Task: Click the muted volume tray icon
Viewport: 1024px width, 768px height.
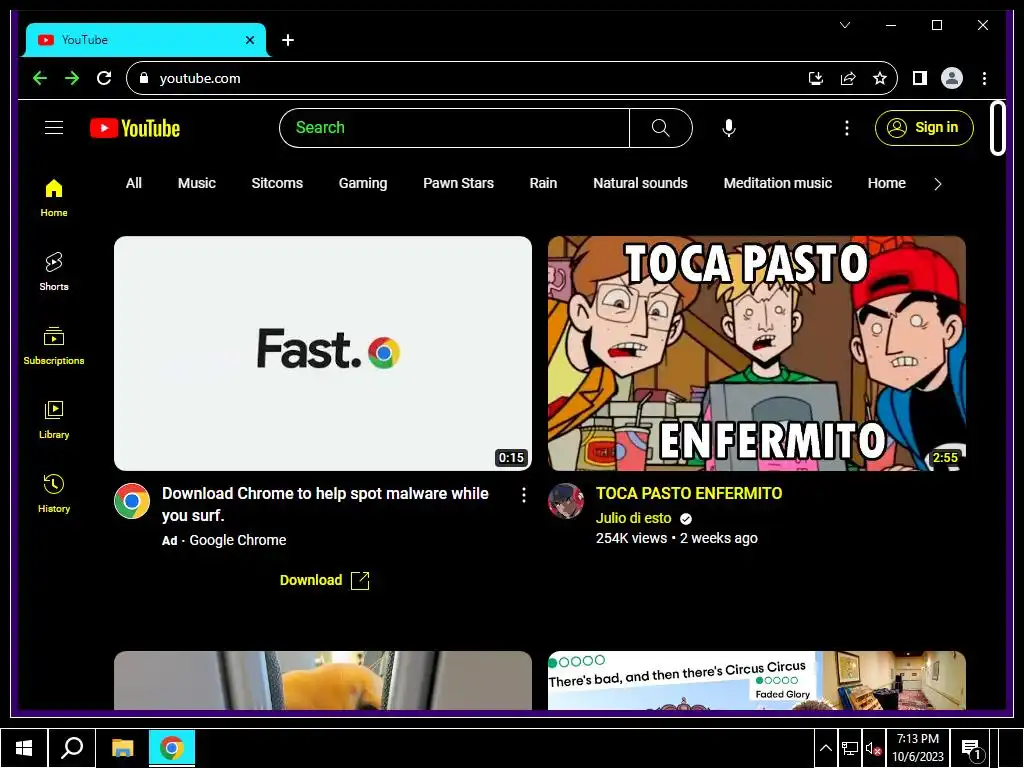Action: coord(873,748)
